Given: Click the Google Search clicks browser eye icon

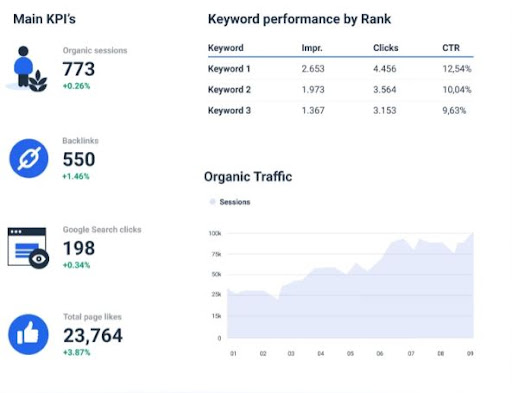Looking at the screenshot, I should (x=28, y=248).
